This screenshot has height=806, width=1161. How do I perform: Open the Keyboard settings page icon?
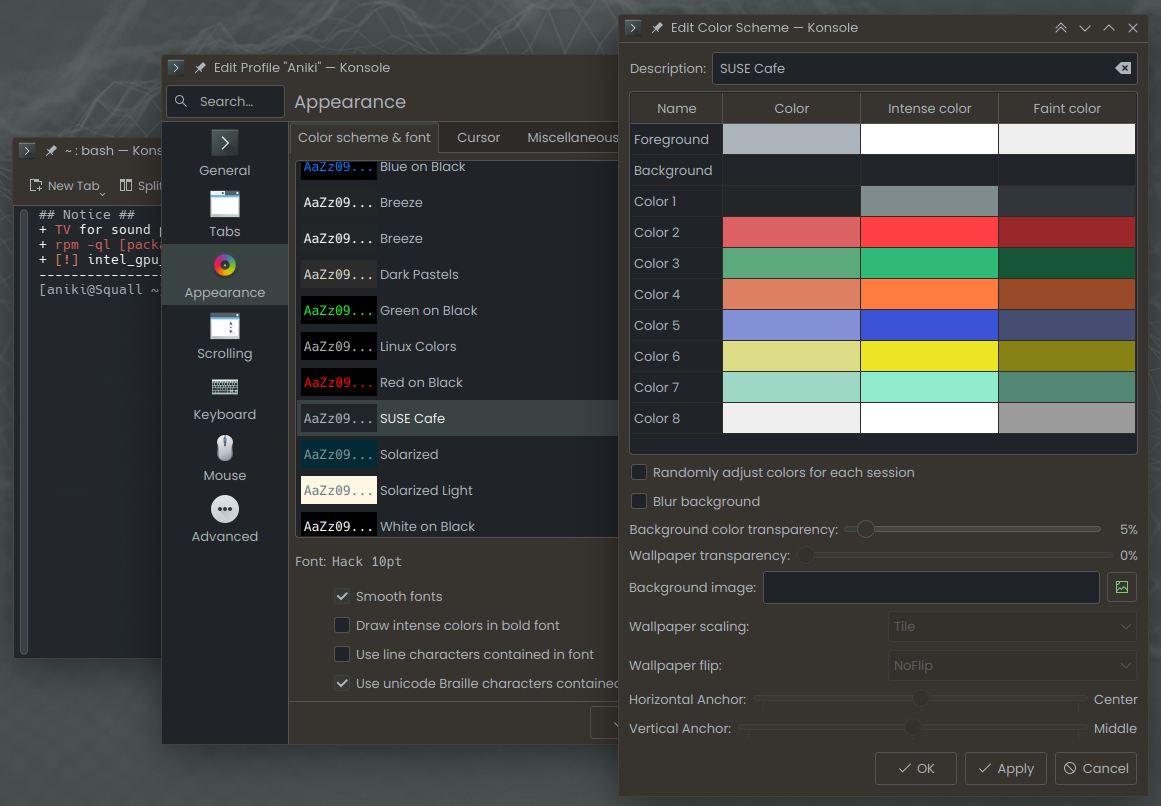(x=224, y=387)
